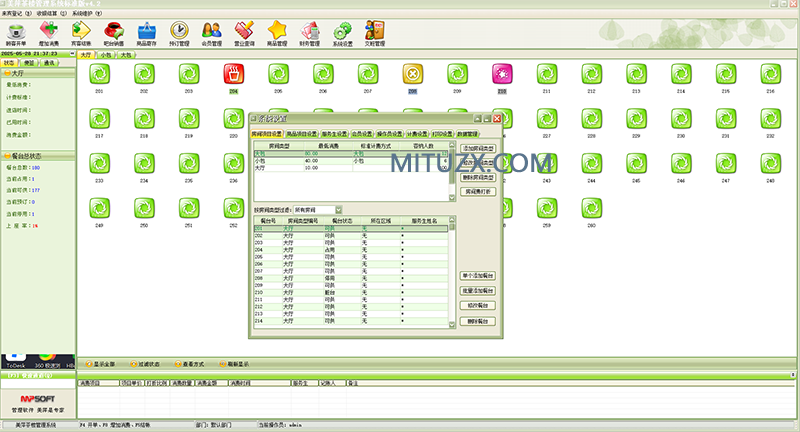Screen dimensions: 800x432
Task: Open the 按房间类型过滤 dropdown
Action: (x=337, y=209)
